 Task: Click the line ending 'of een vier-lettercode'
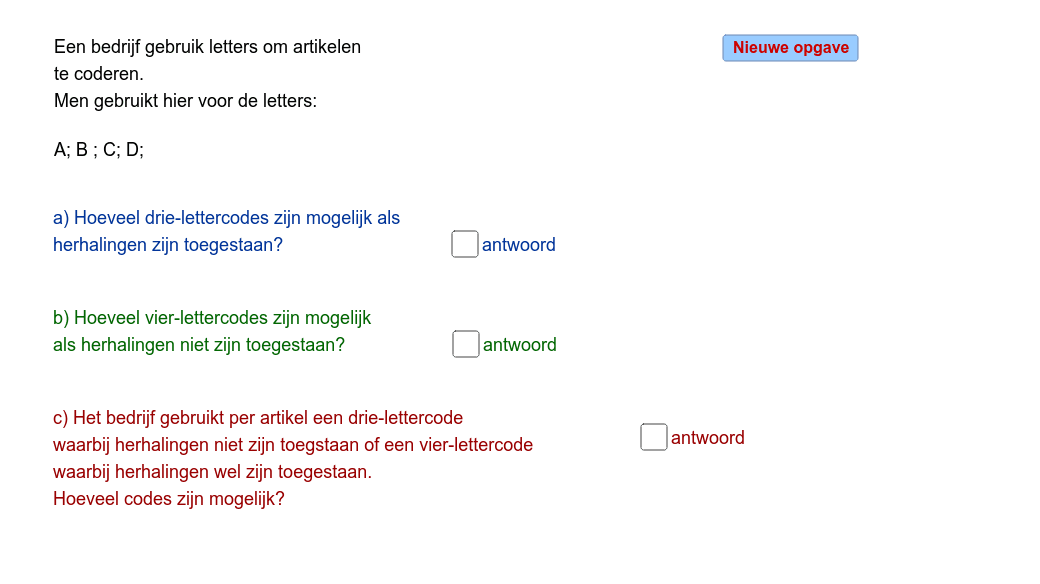point(292,445)
